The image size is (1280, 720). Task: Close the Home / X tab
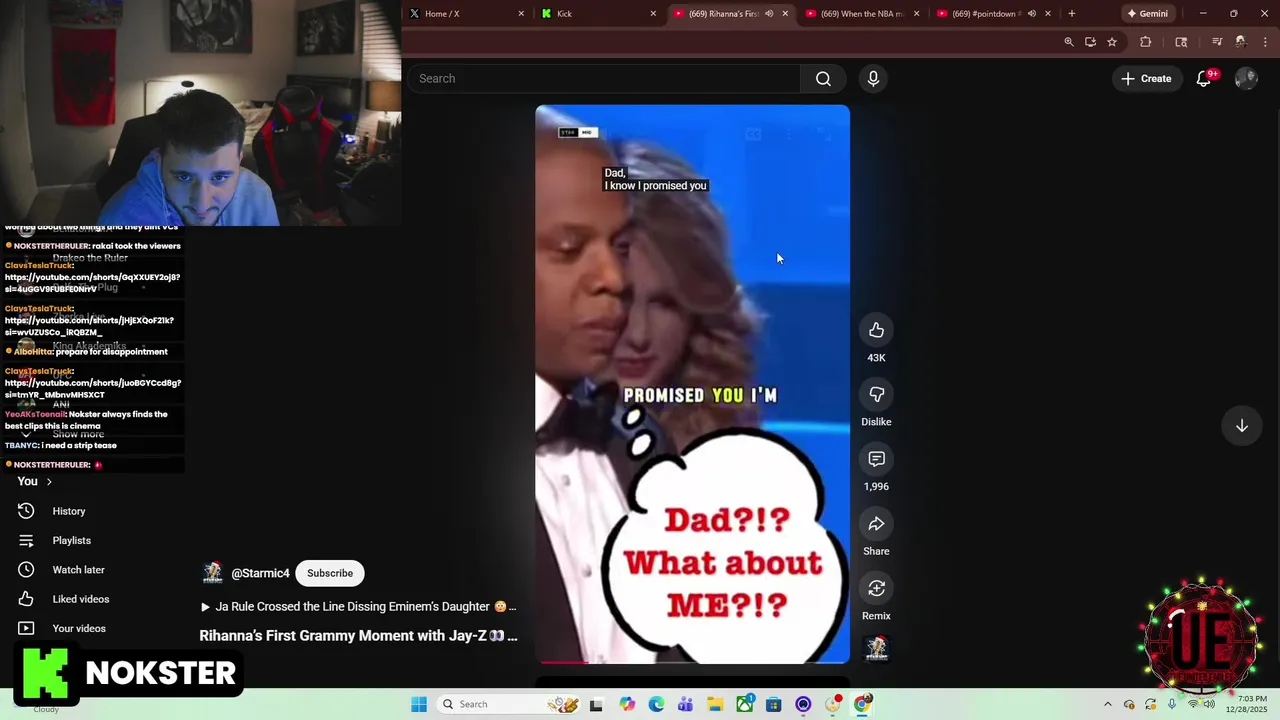click(521, 14)
